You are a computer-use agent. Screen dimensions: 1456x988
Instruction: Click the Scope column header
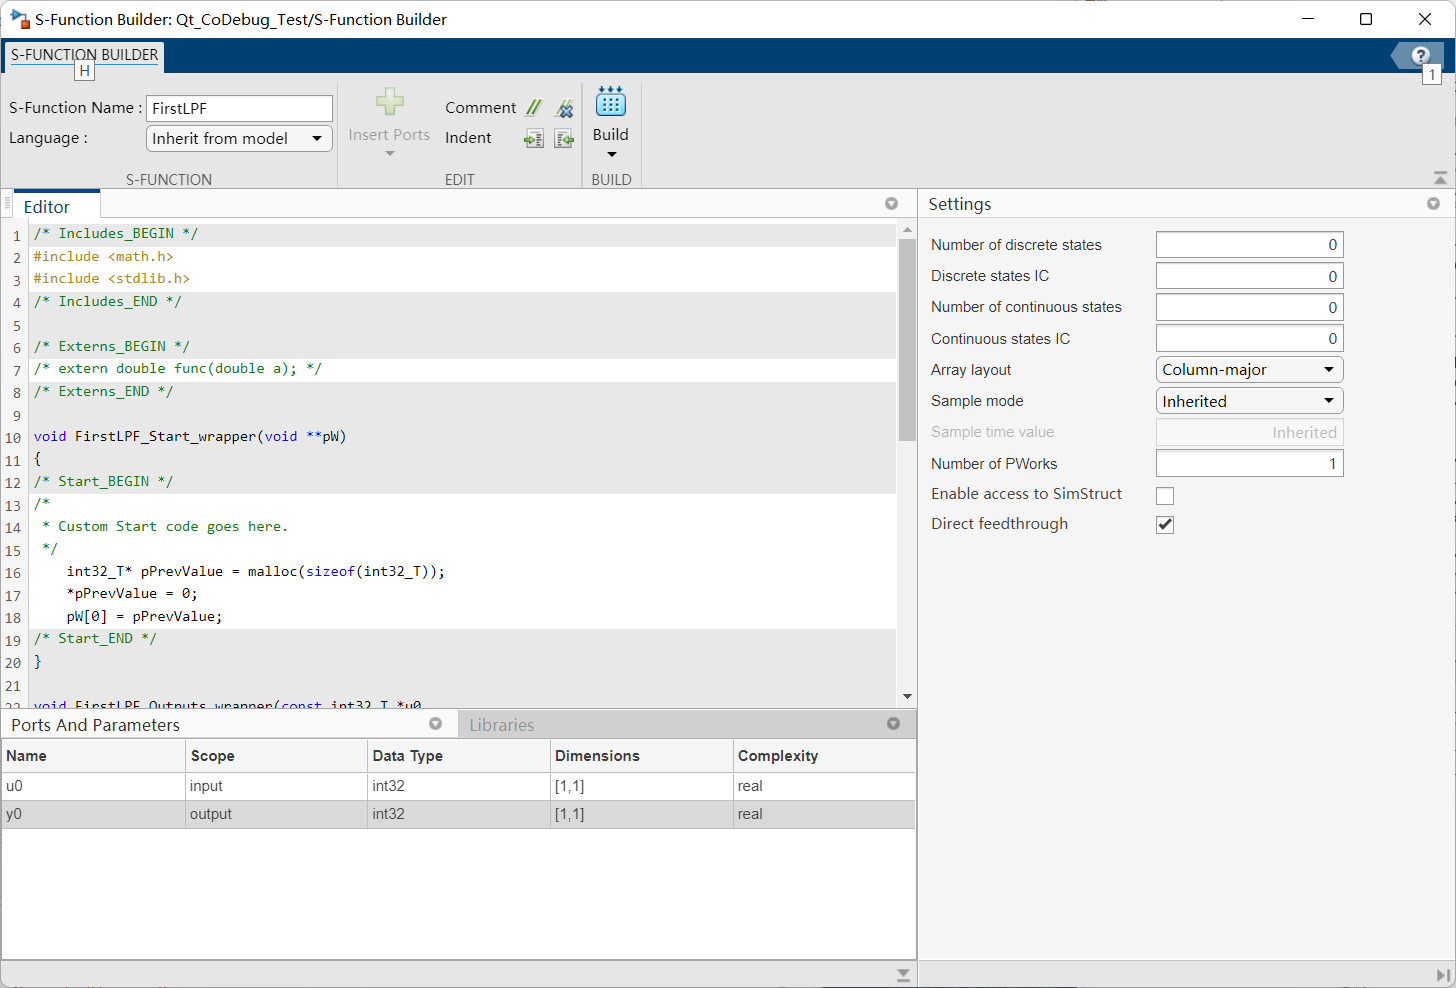pyautogui.click(x=277, y=756)
